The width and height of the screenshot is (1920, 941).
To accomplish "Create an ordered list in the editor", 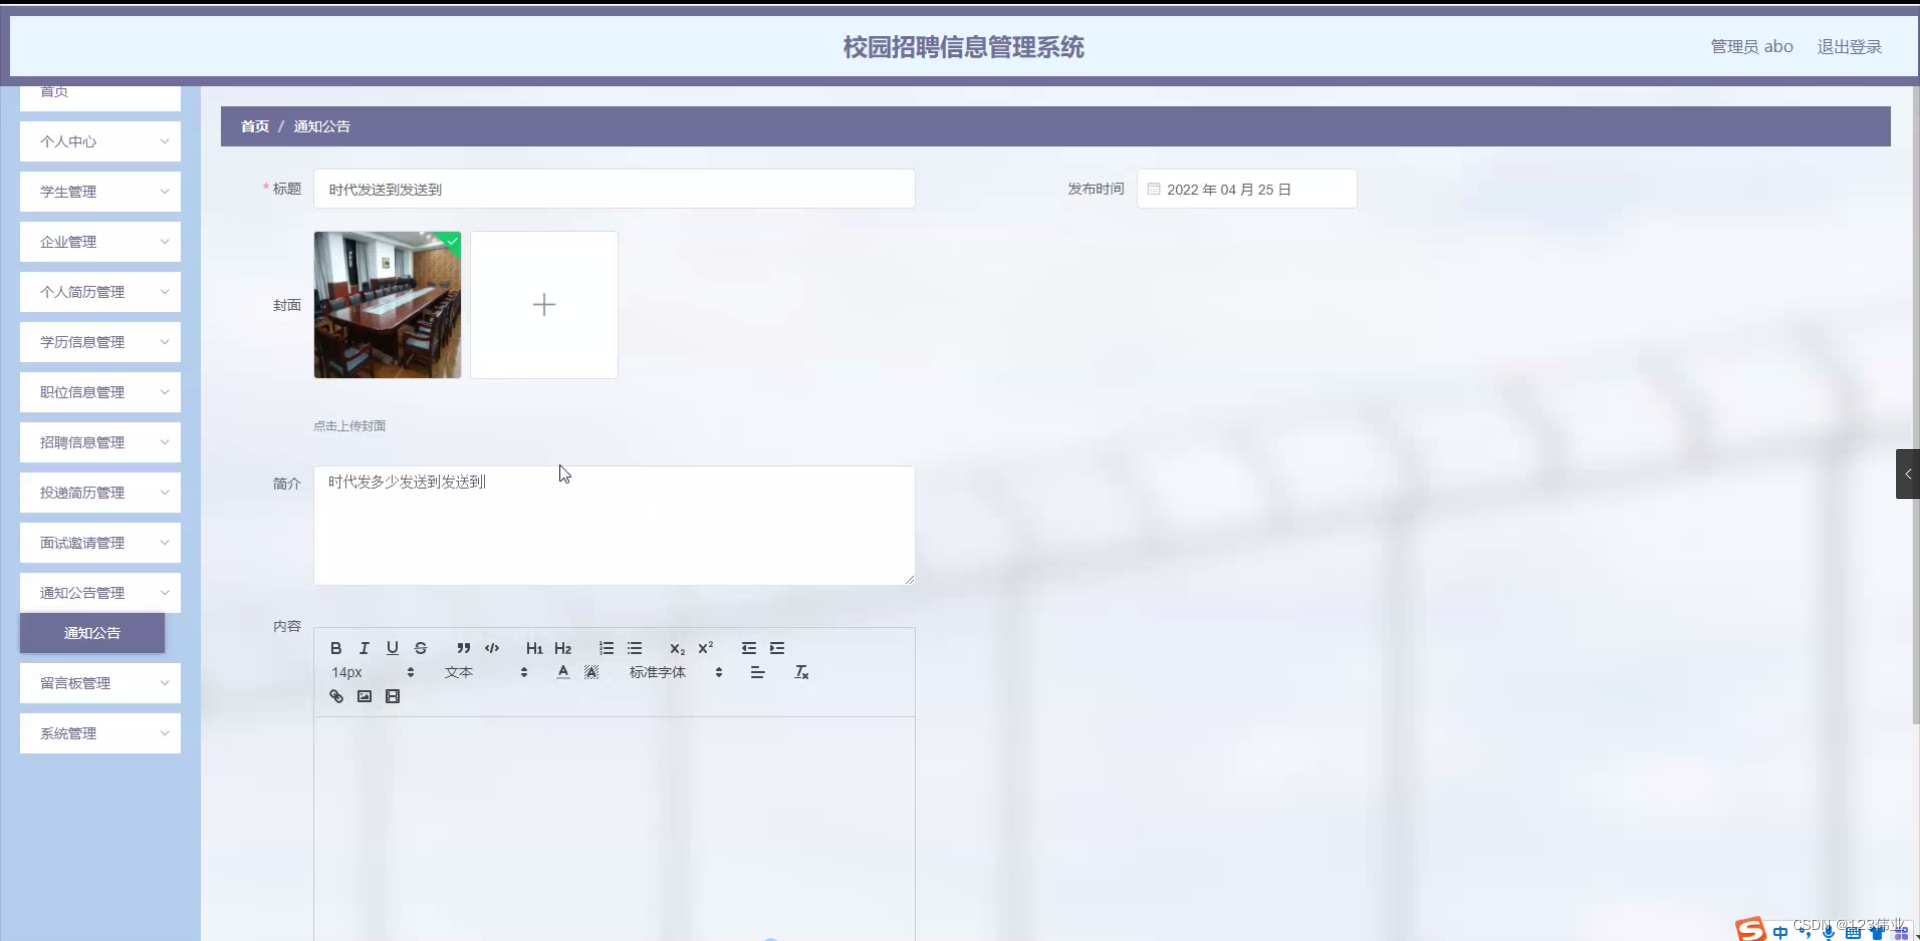I will click(x=606, y=648).
